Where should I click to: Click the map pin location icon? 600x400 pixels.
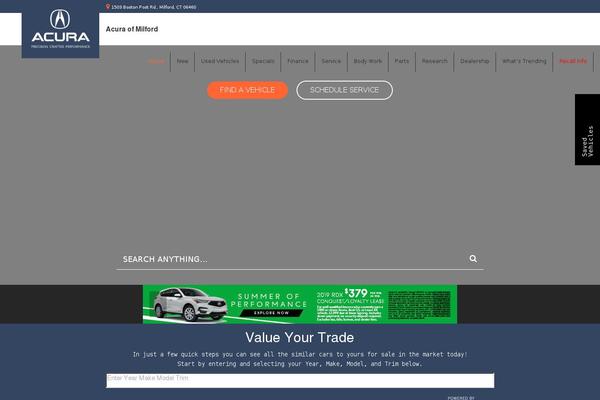108,7
